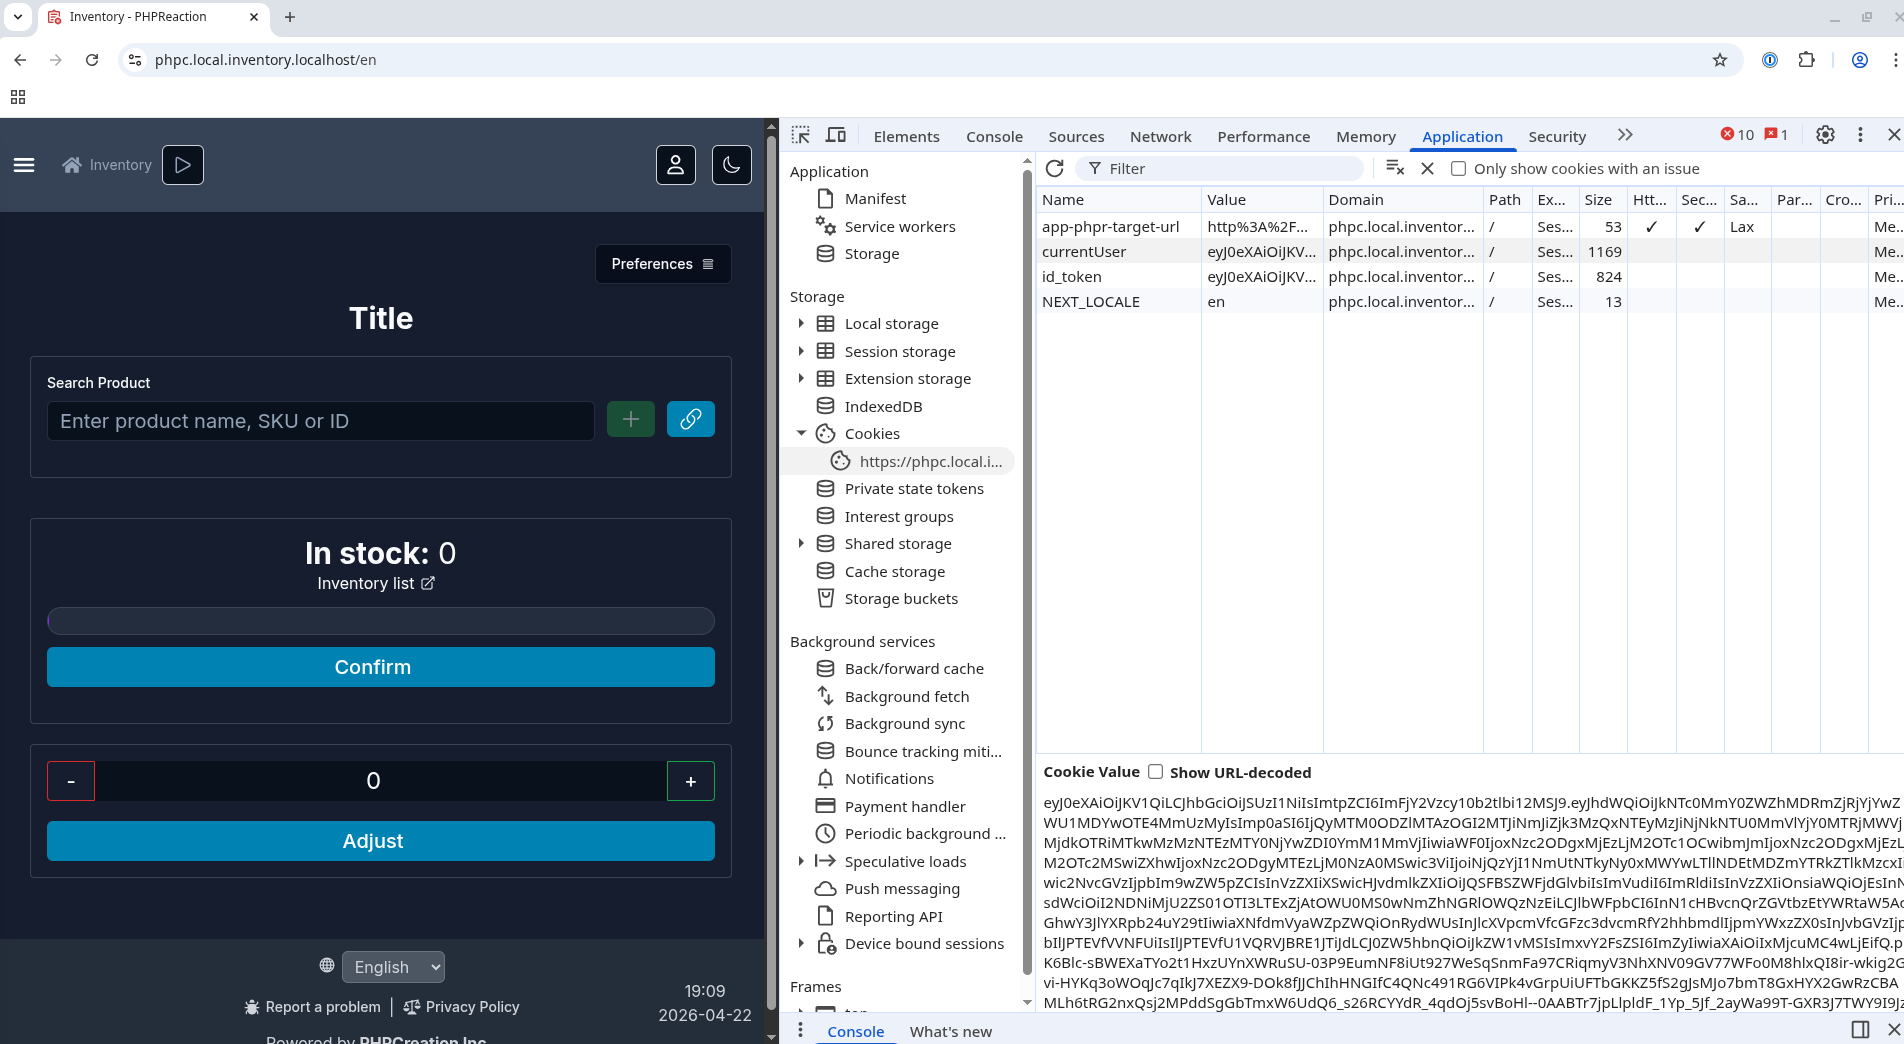Open the browser extensions puzzle icon
Screen dimensions: 1904x1044
tap(1806, 60)
